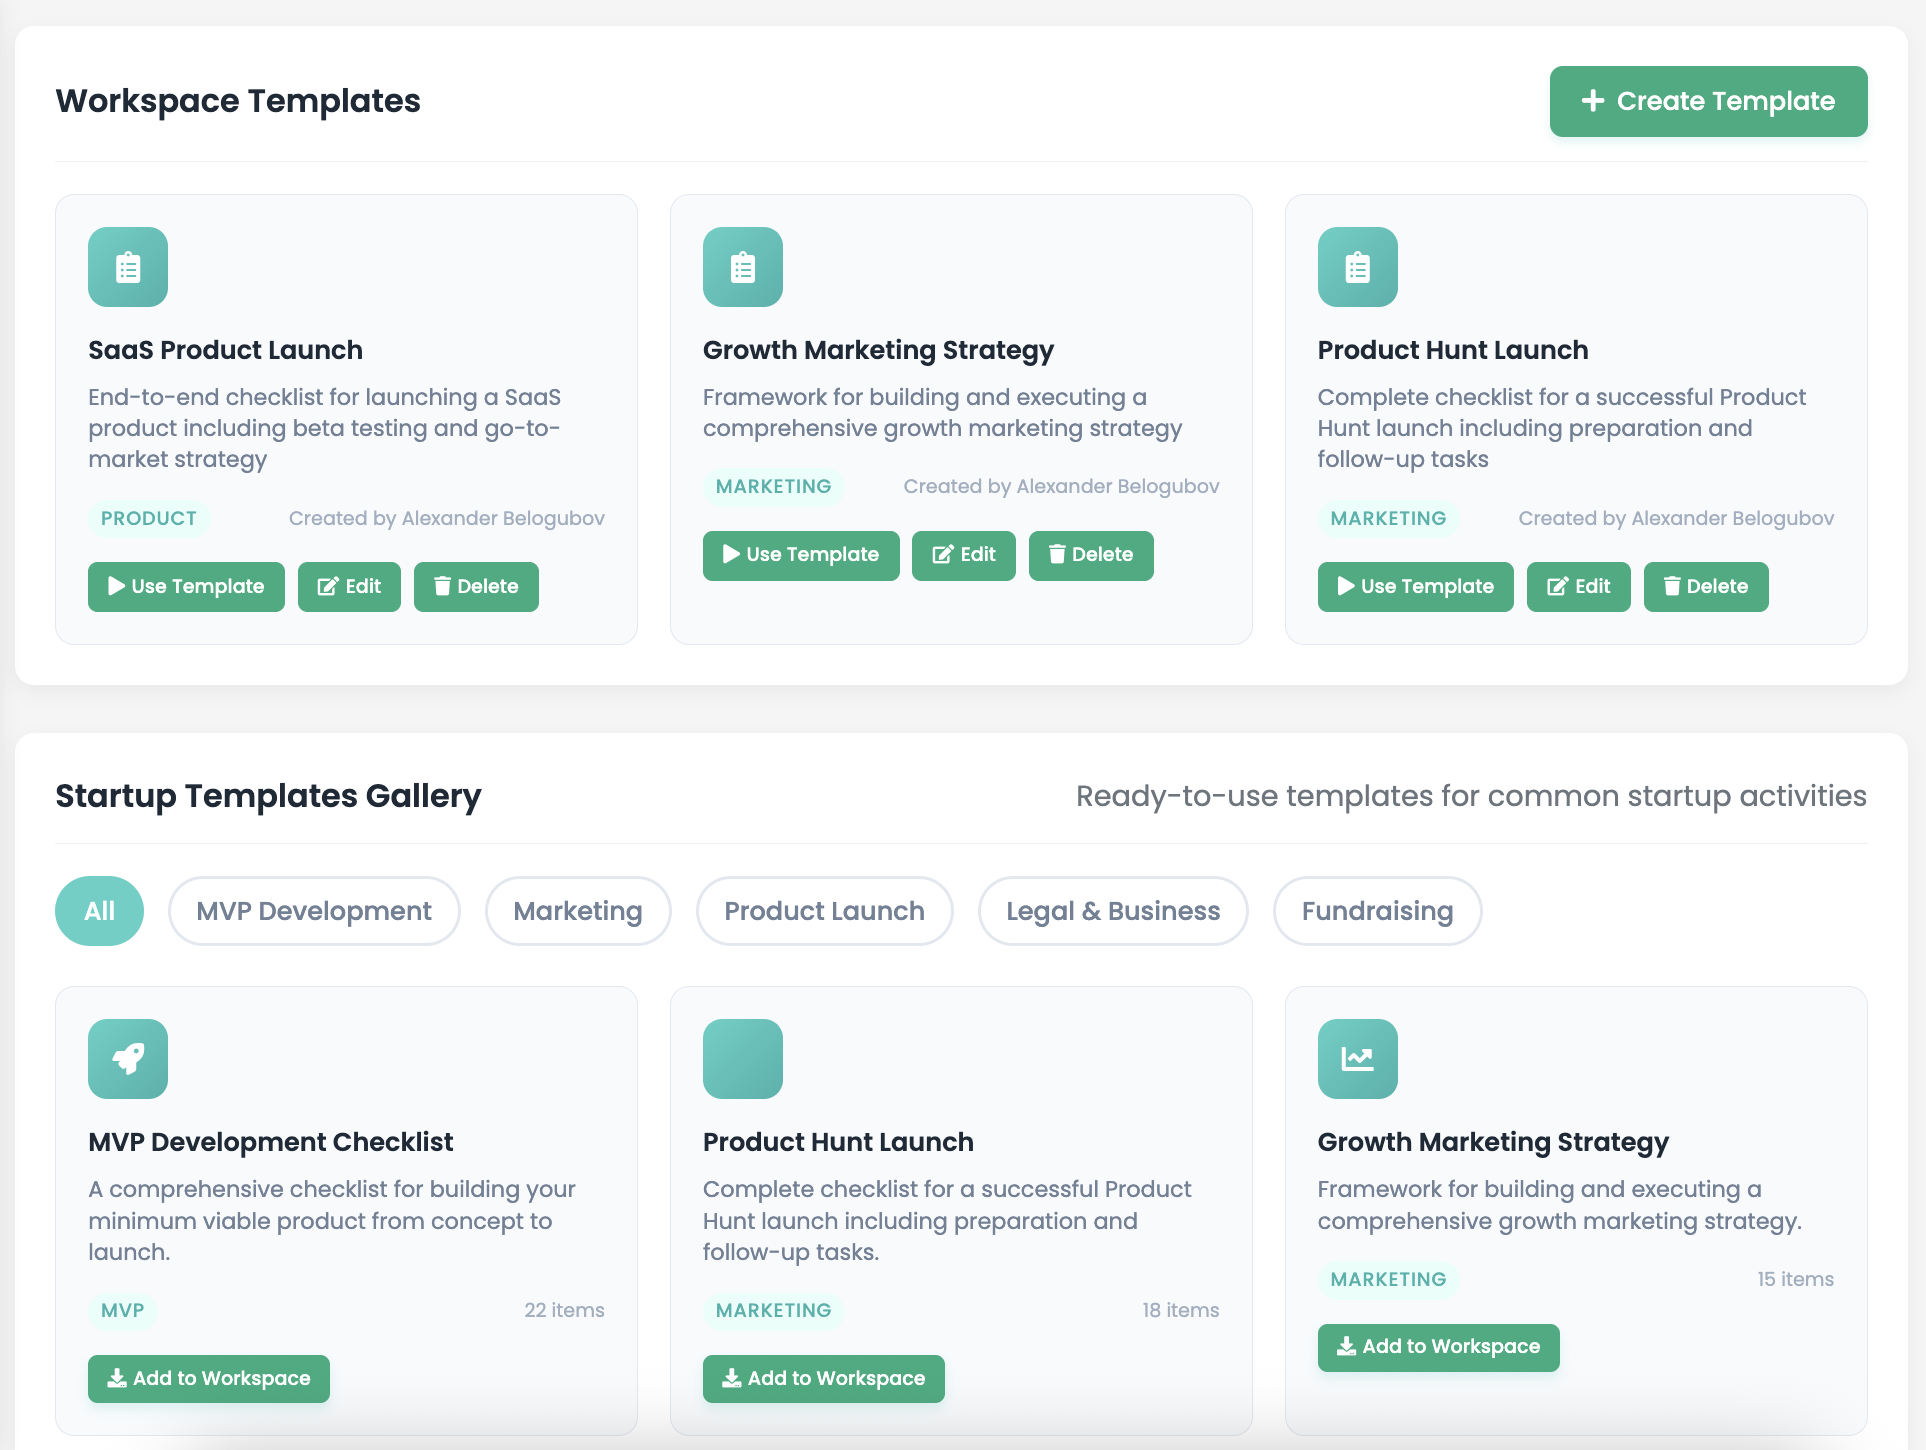
Task: Click the clipboard icon on Product Hunt Launch workspace card
Action: tap(1357, 267)
